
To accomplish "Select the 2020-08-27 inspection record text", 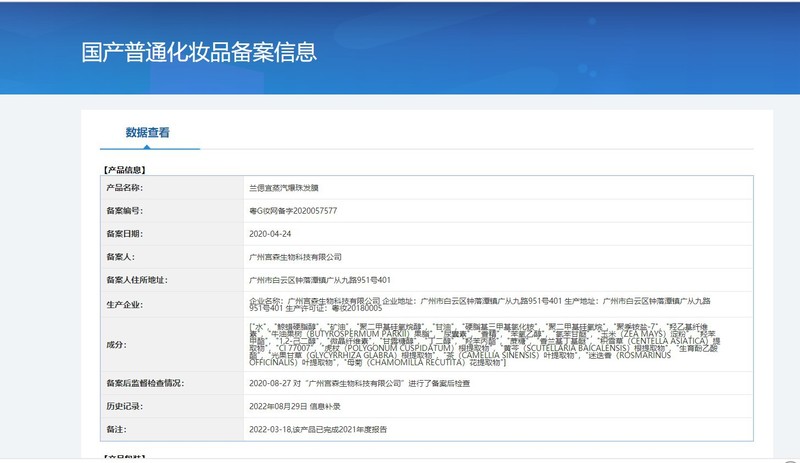I will 359,383.
